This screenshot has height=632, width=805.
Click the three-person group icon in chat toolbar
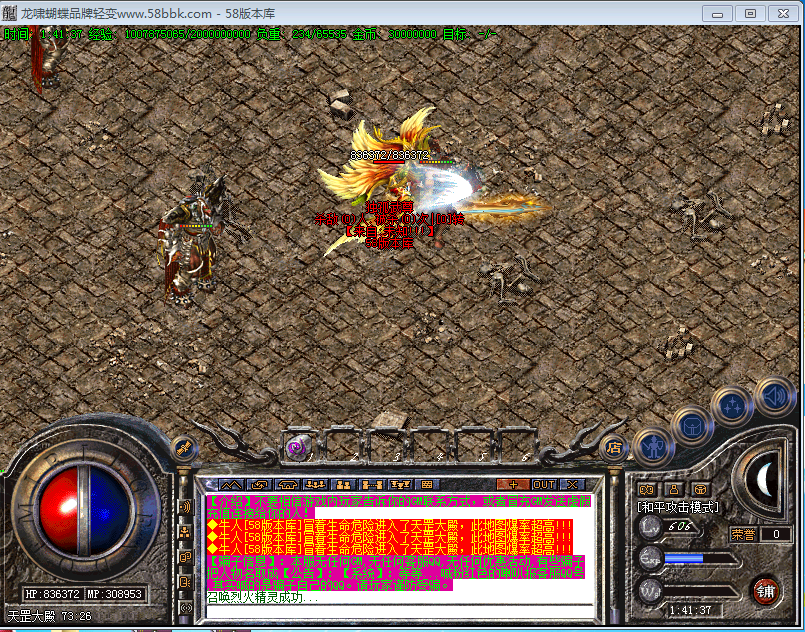click(x=315, y=484)
